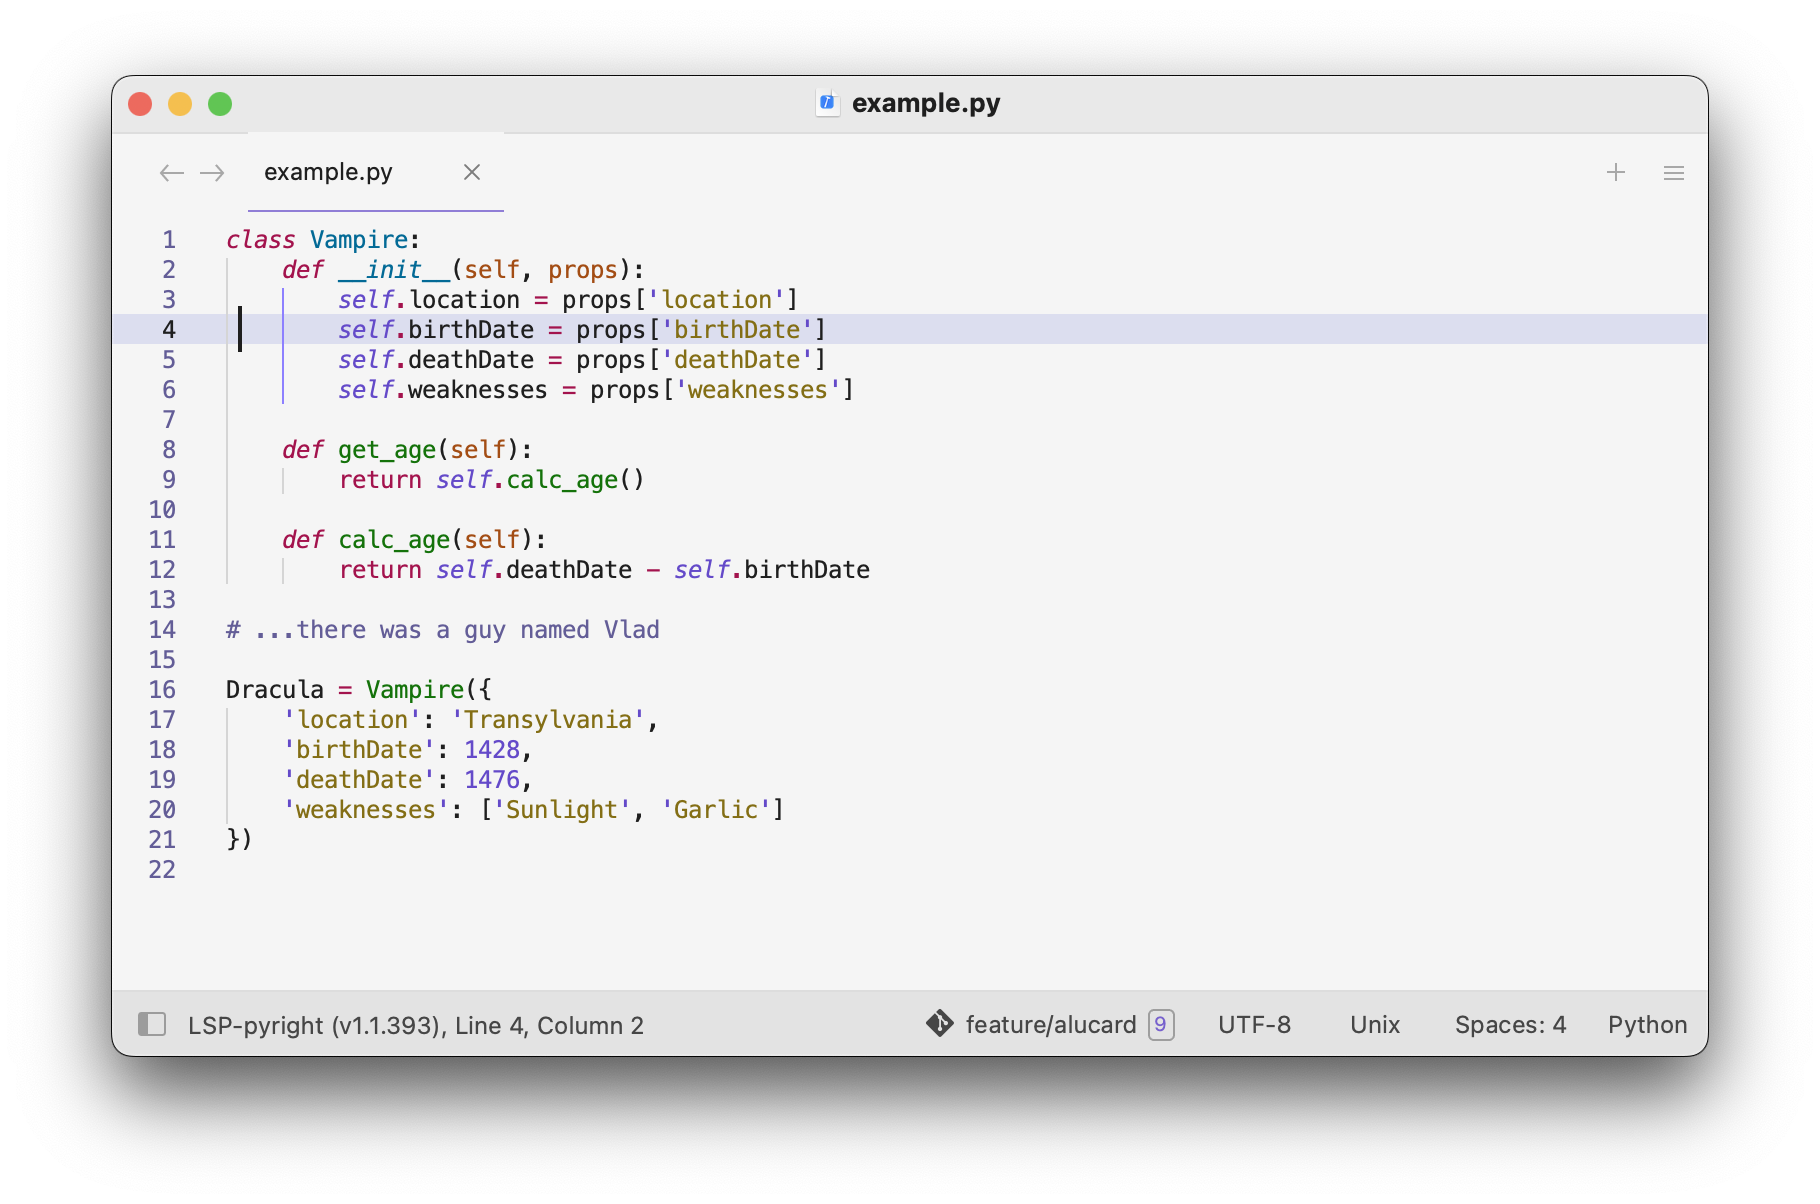Image resolution: width=1820 pixels, height=1204 pixels.
Task: Click the green fullscreen window button
Action: (220, 104)
